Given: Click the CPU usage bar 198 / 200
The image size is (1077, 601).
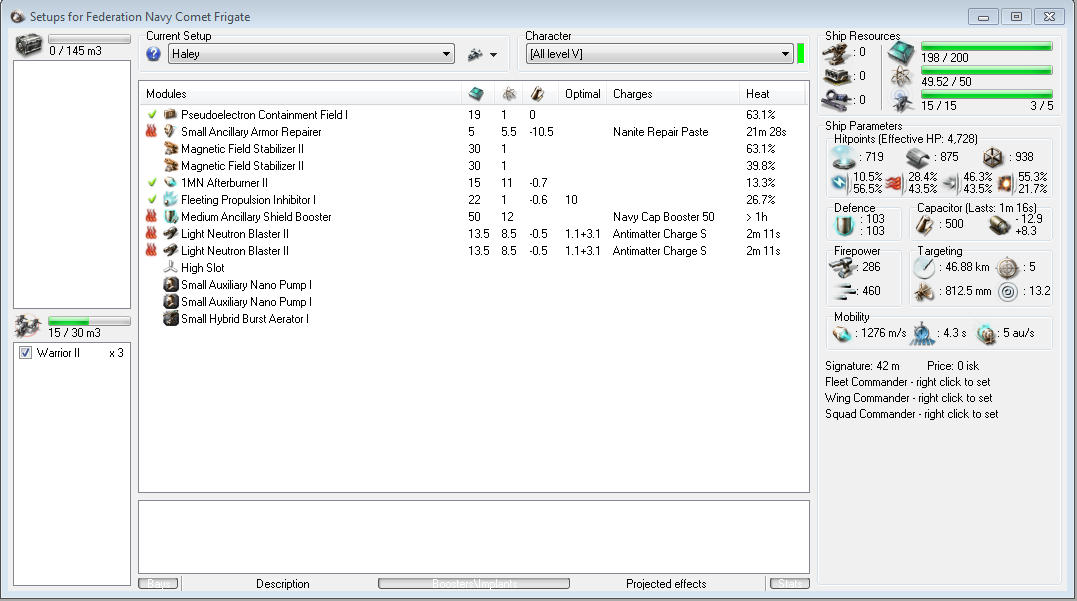Looking at the screenshot, I should point(986,47).
